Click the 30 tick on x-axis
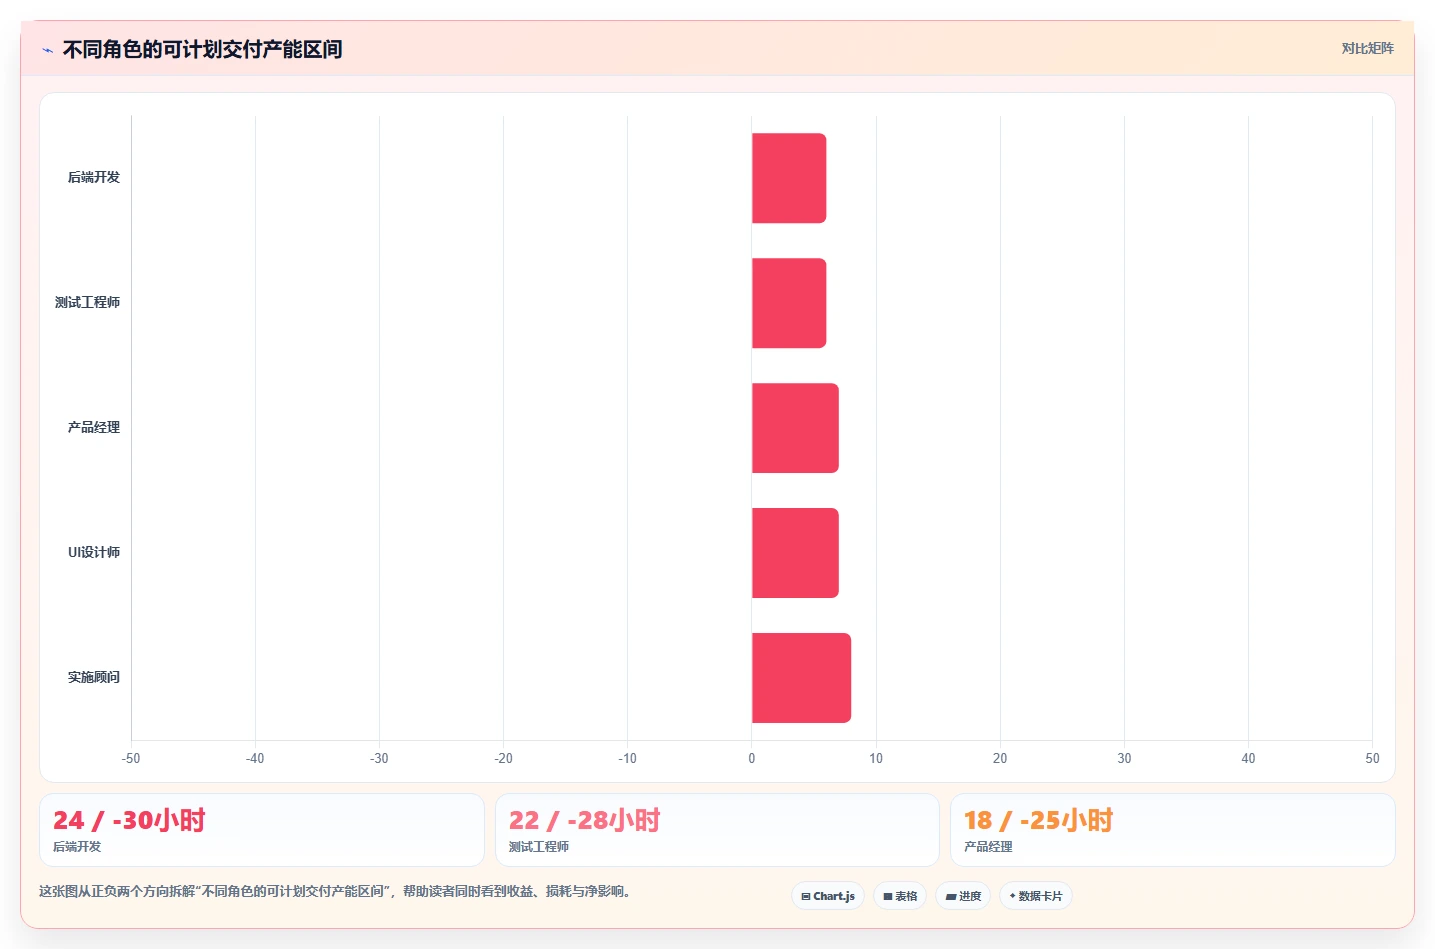The width and height of the screenshot is (1435, 949). click(1124, 758)
